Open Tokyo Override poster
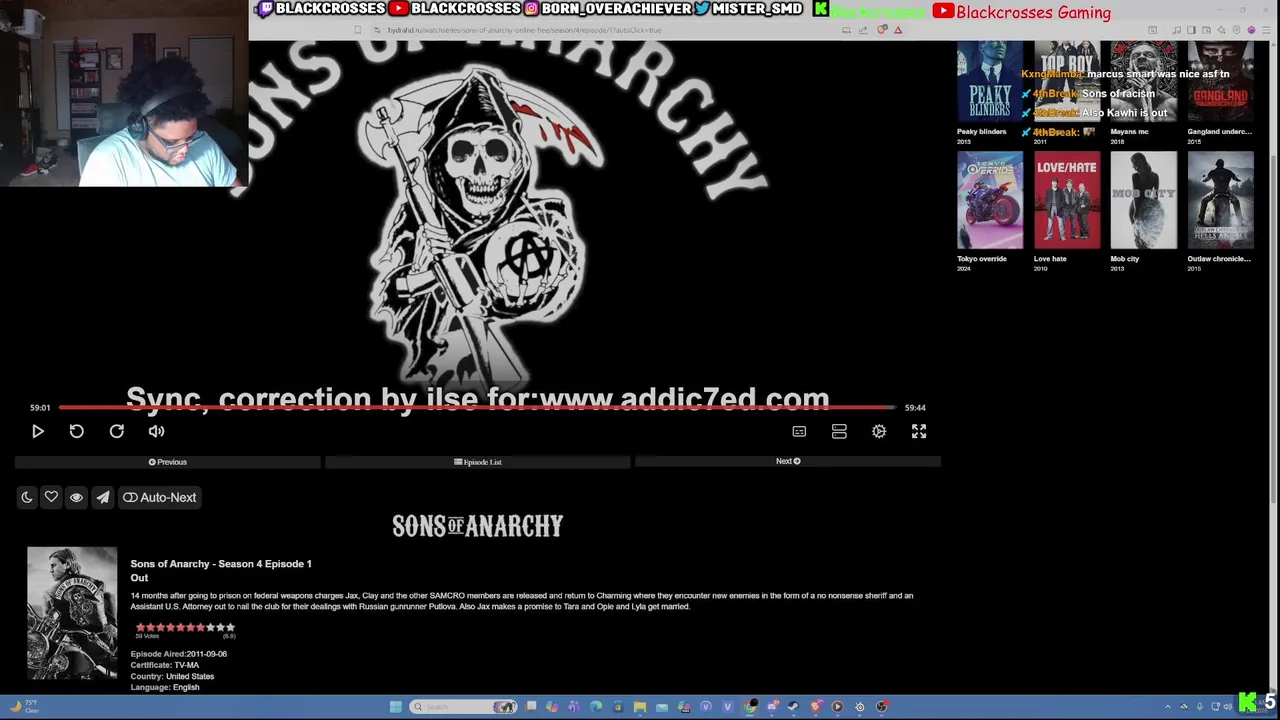 click(x=990, y=200)
